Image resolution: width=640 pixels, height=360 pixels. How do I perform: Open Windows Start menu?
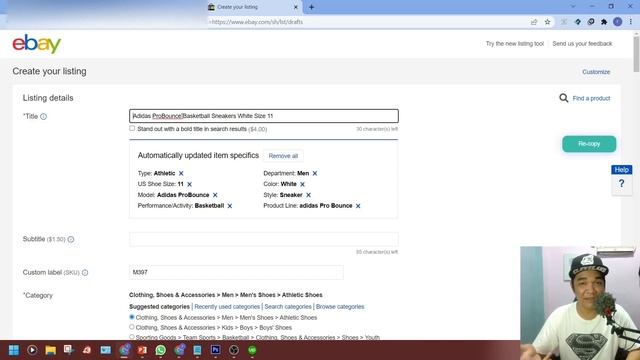[x=14, y=350]
